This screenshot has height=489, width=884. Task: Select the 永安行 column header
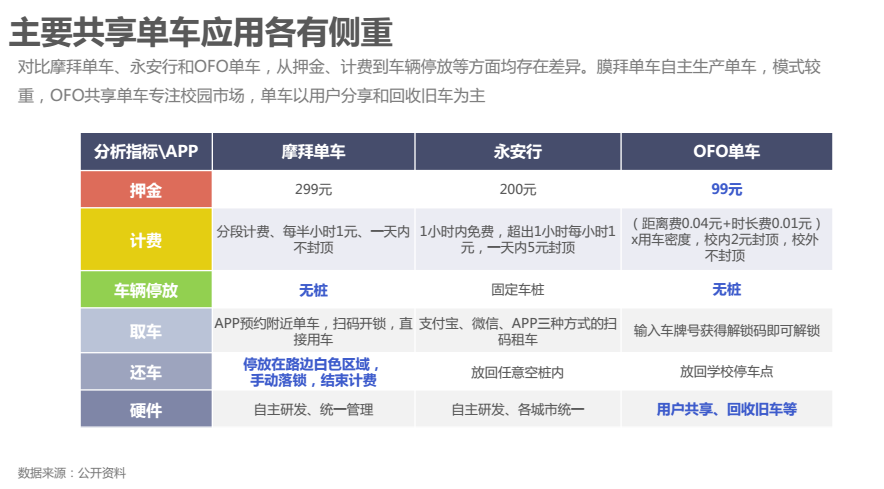517,152
